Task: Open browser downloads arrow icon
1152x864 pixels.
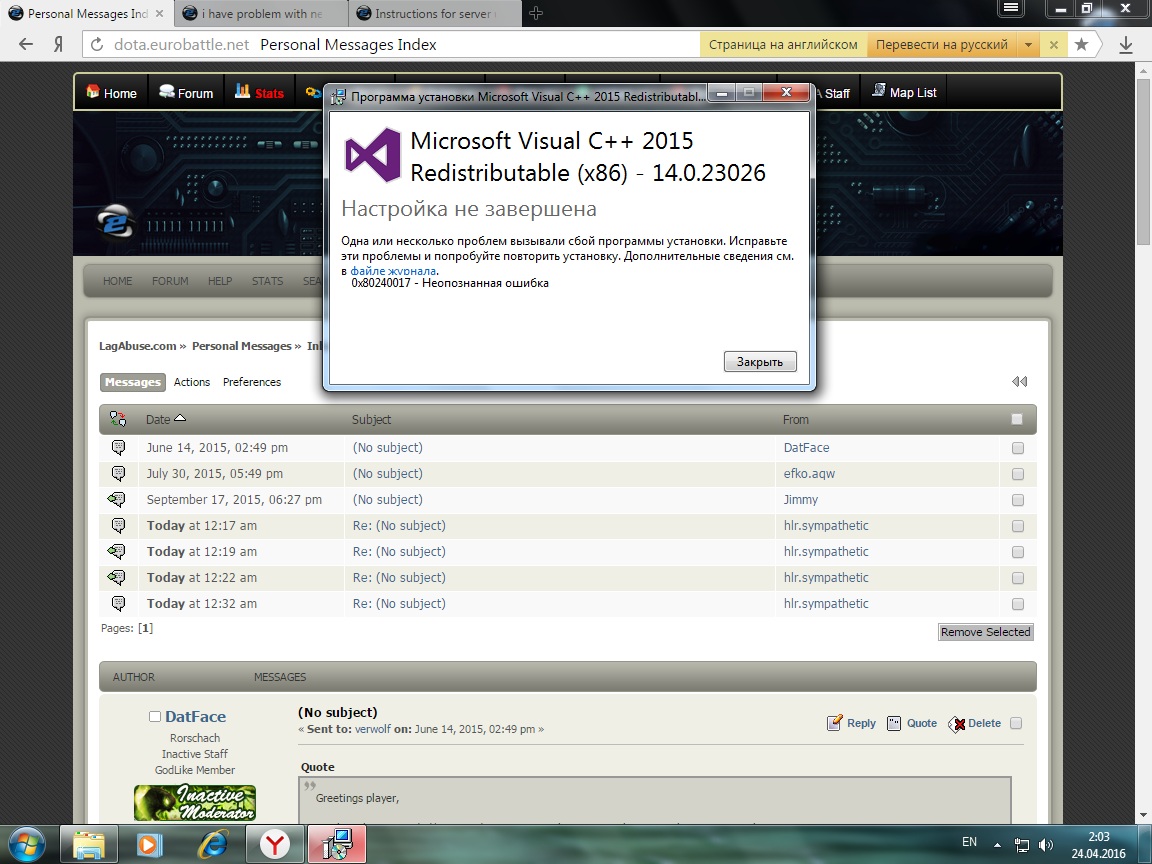Action: click(x=1125, y=45)
